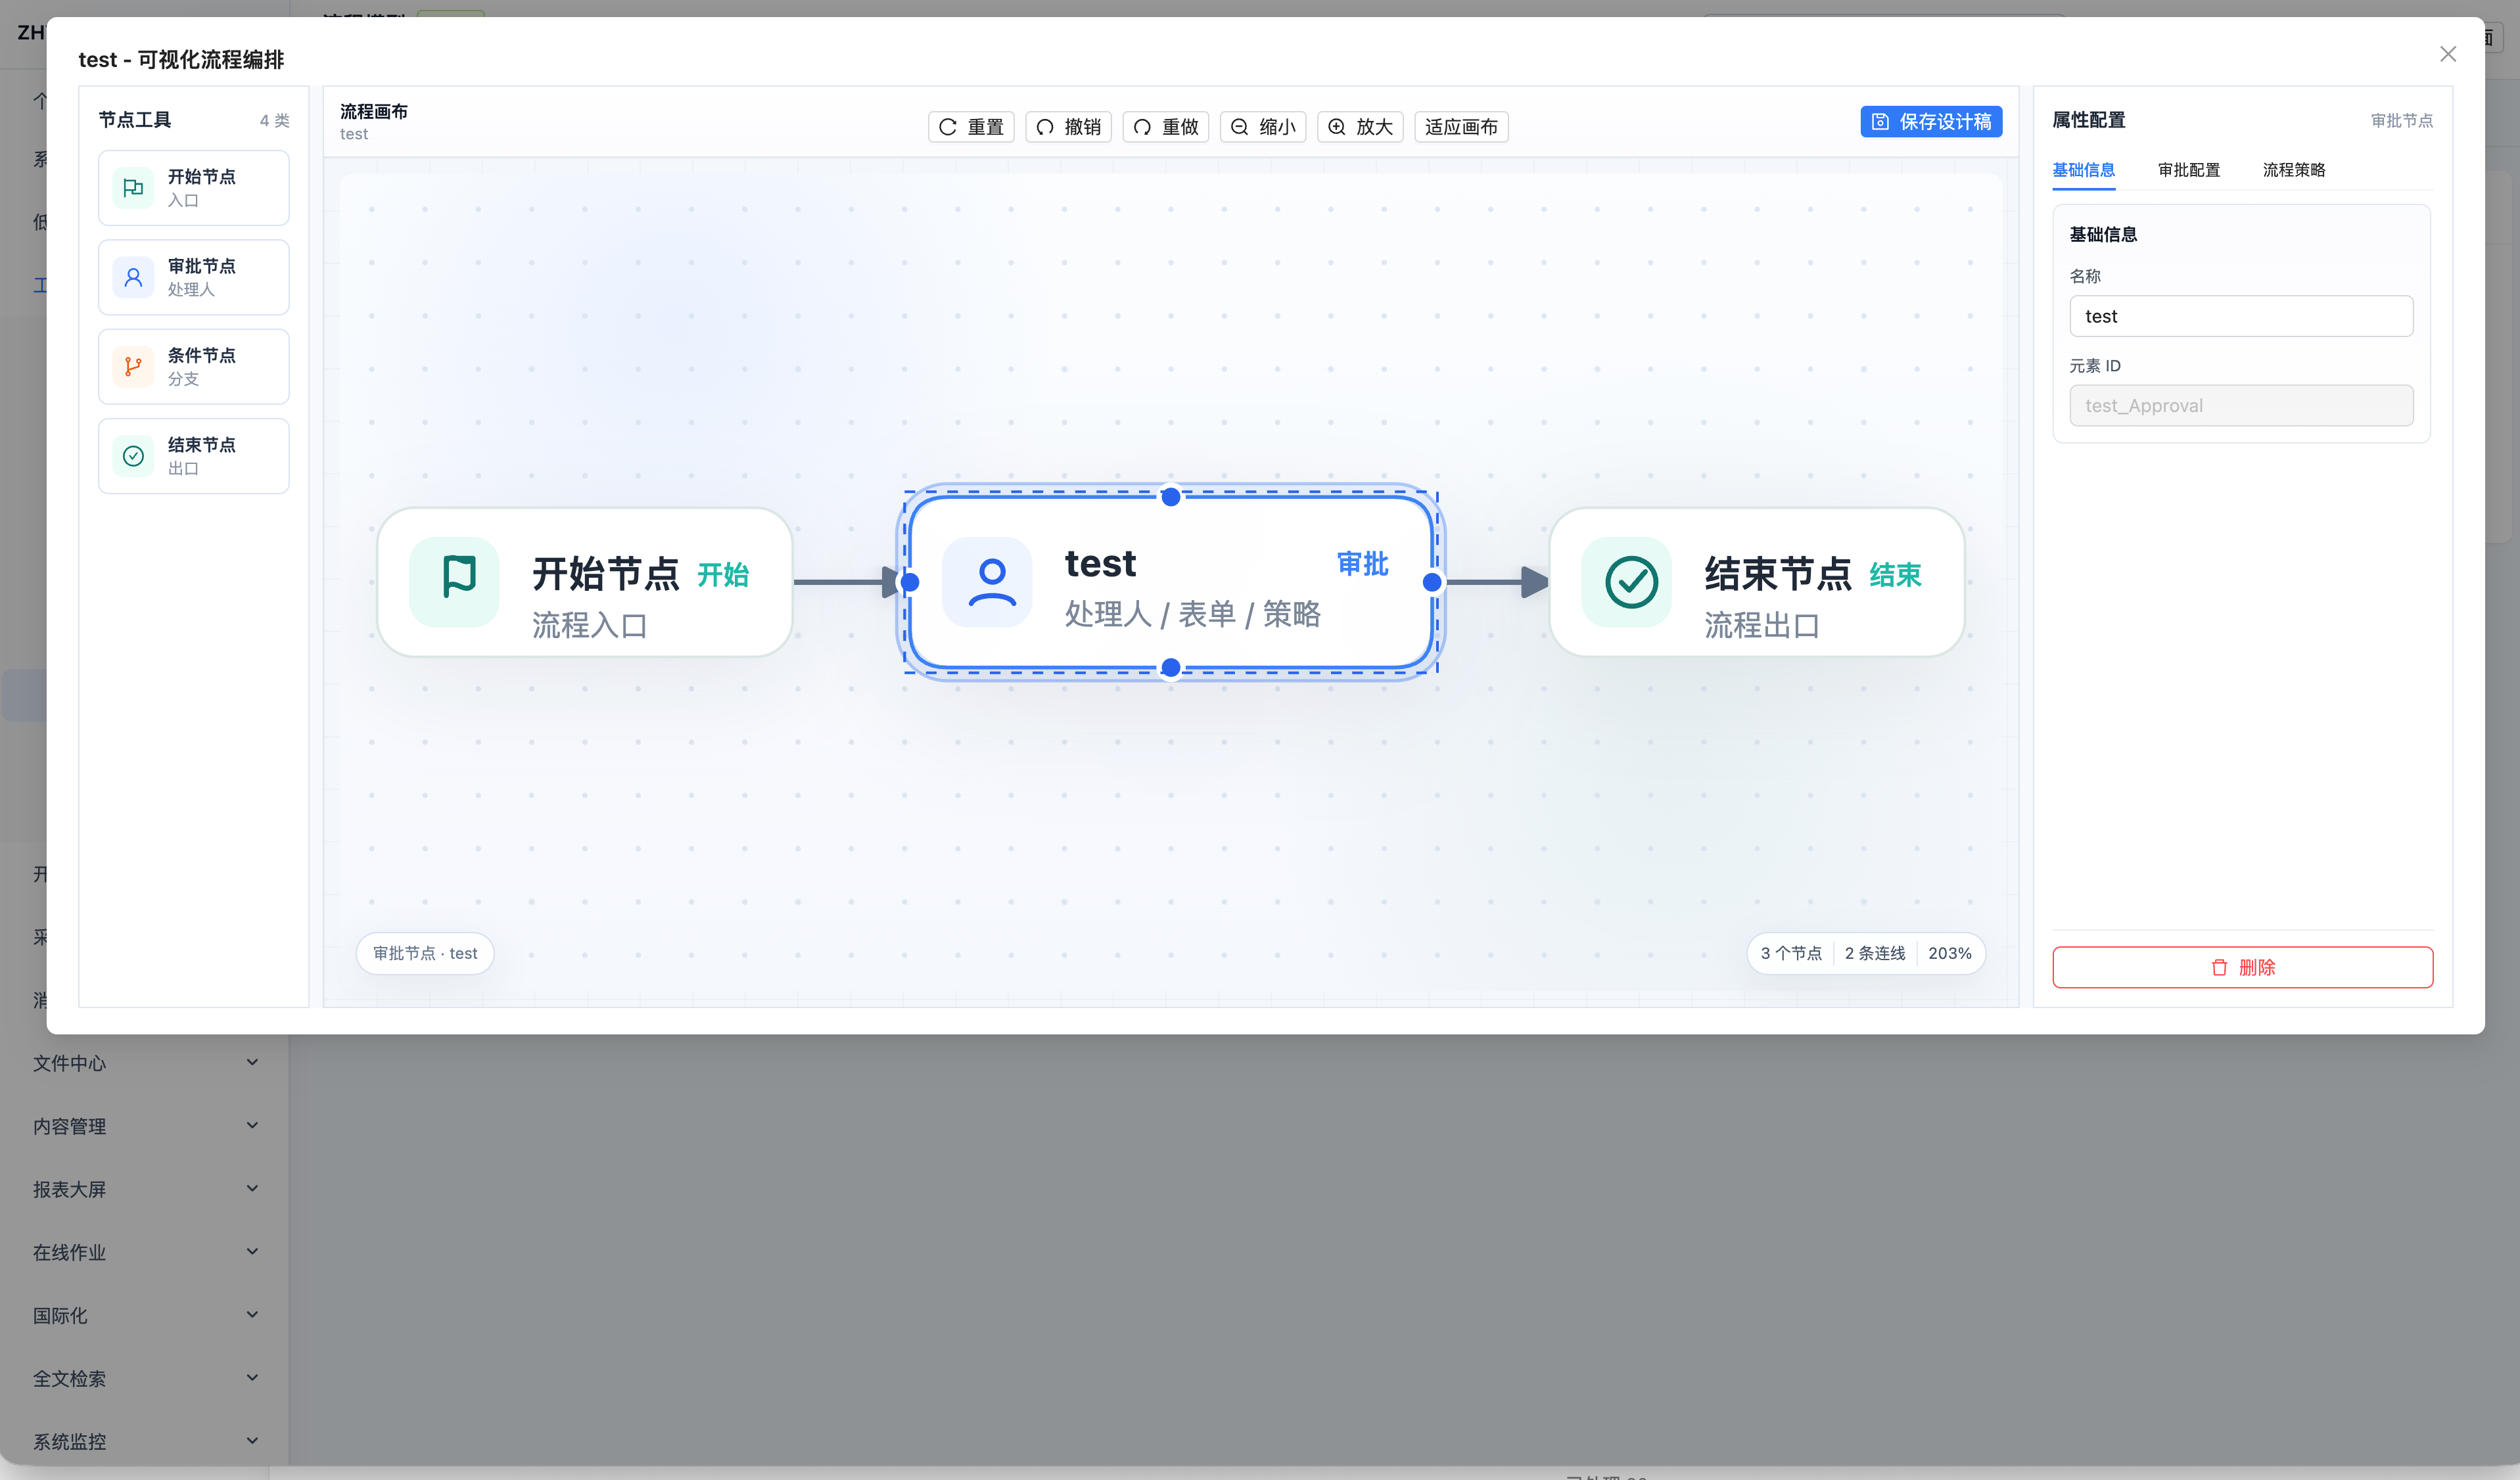Expand 国际化 sidebar menu chevron
This screenshot has height=1480, width=2520.
253,1314
